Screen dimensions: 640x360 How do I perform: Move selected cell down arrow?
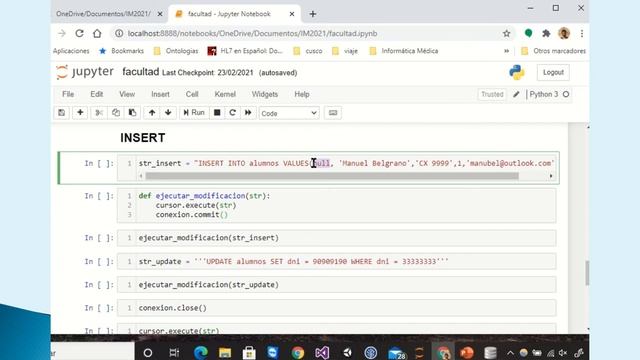point(168,113)
